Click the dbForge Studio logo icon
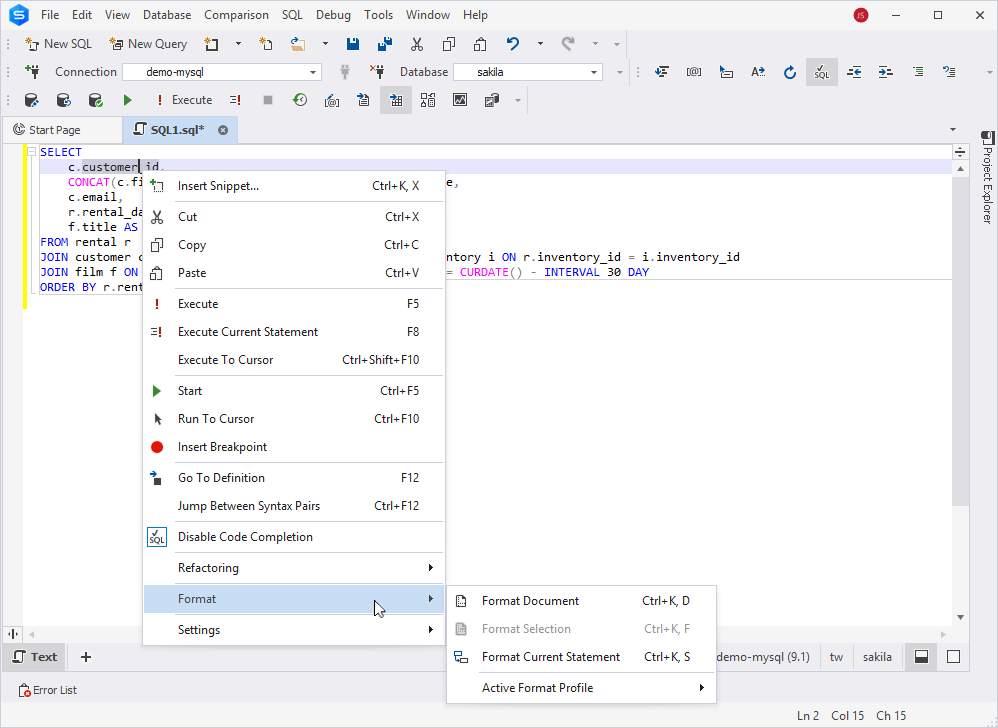This screenshot has width=998, height=728. click(x=19, y=15)
